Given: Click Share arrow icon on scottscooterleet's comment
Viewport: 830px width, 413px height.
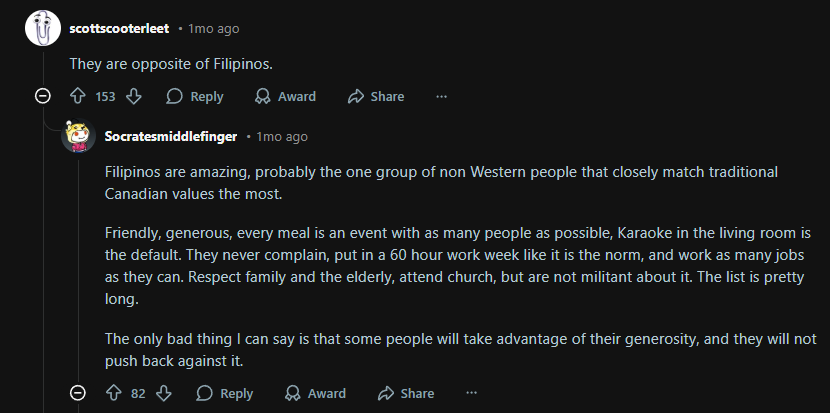Looking at the screenshot, I should pos(356,96).
